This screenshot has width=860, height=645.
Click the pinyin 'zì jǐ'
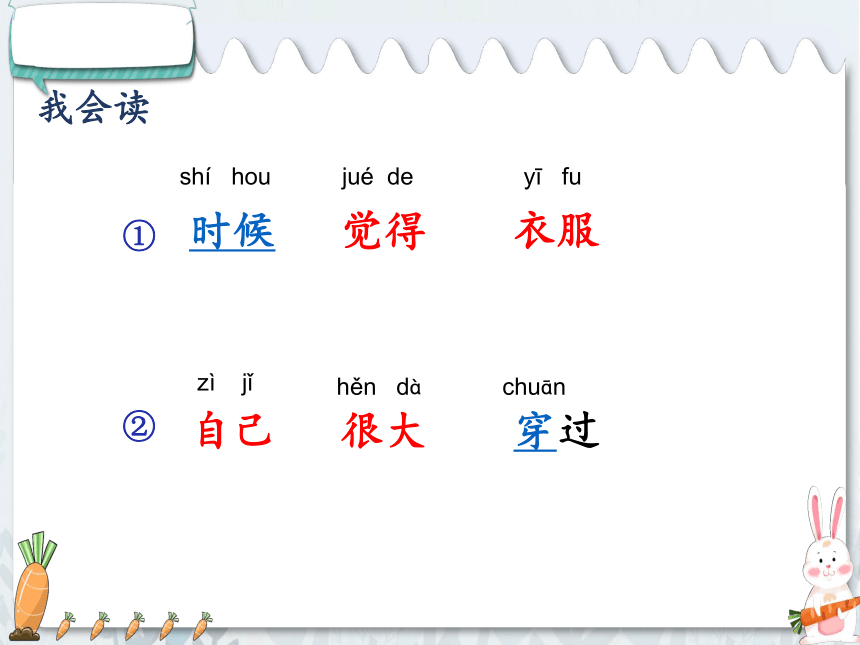pos(225,383)
